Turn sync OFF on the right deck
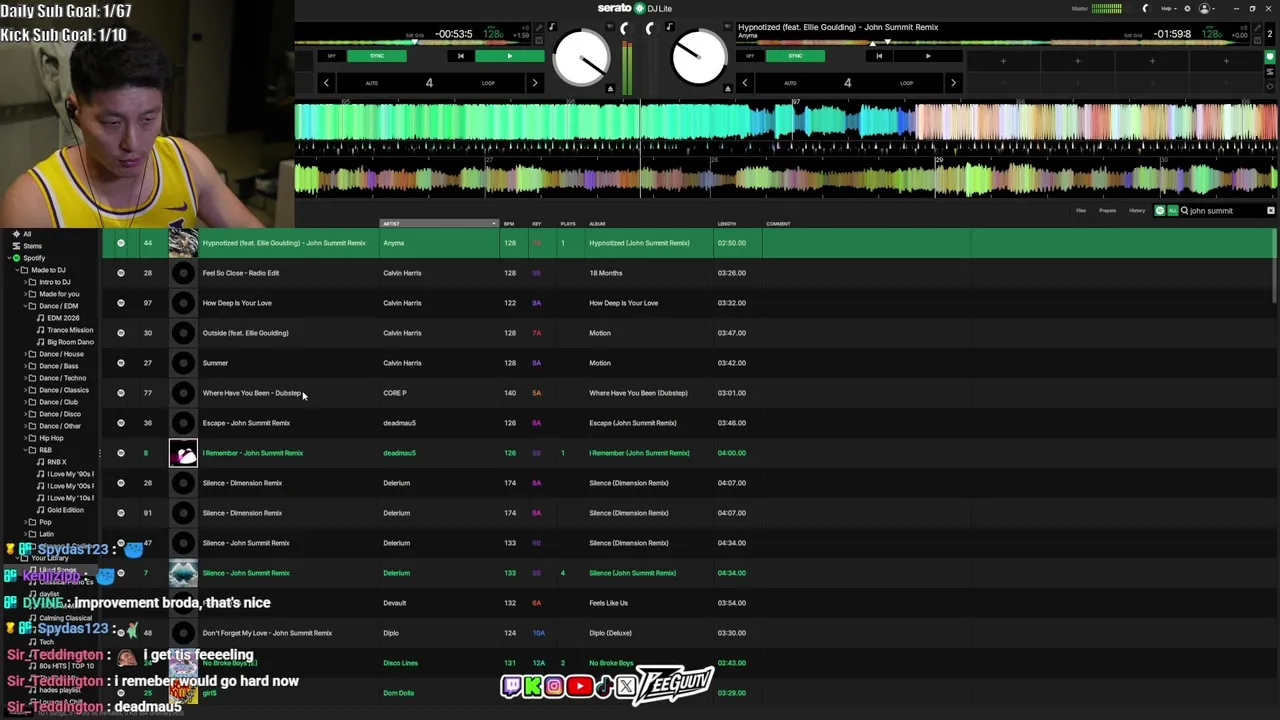This screenshot has height=720, width=1280. click(x=750, y=56)
